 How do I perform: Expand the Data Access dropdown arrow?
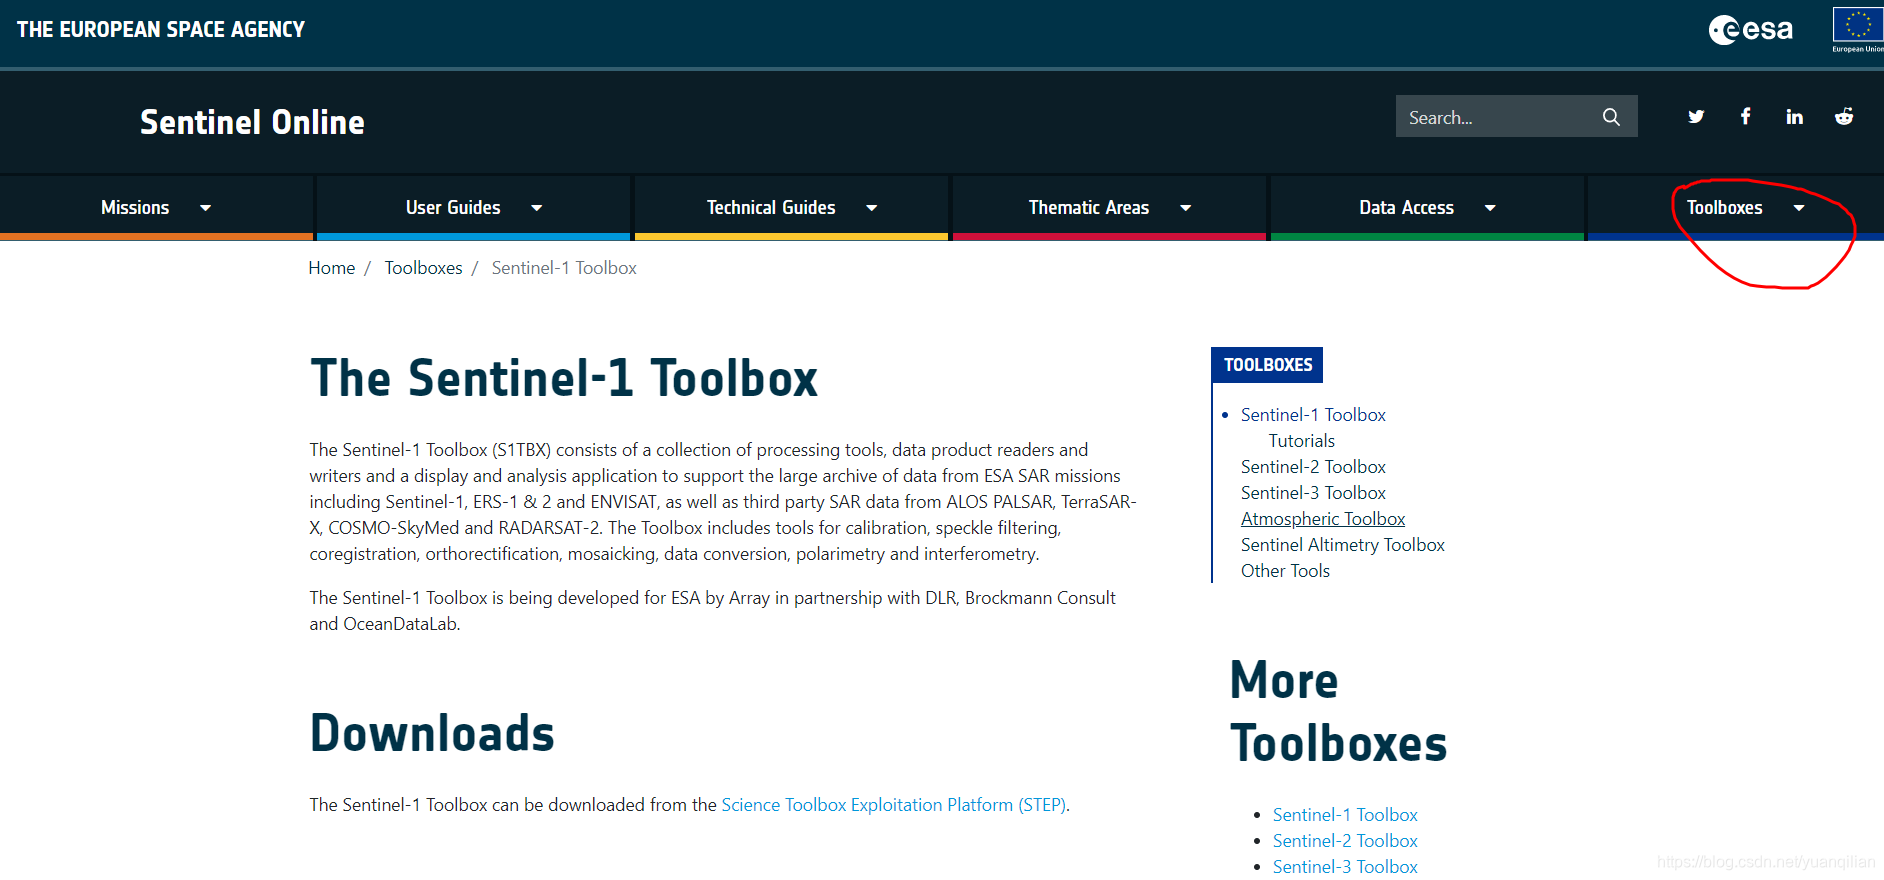[x=1490, y=208]
